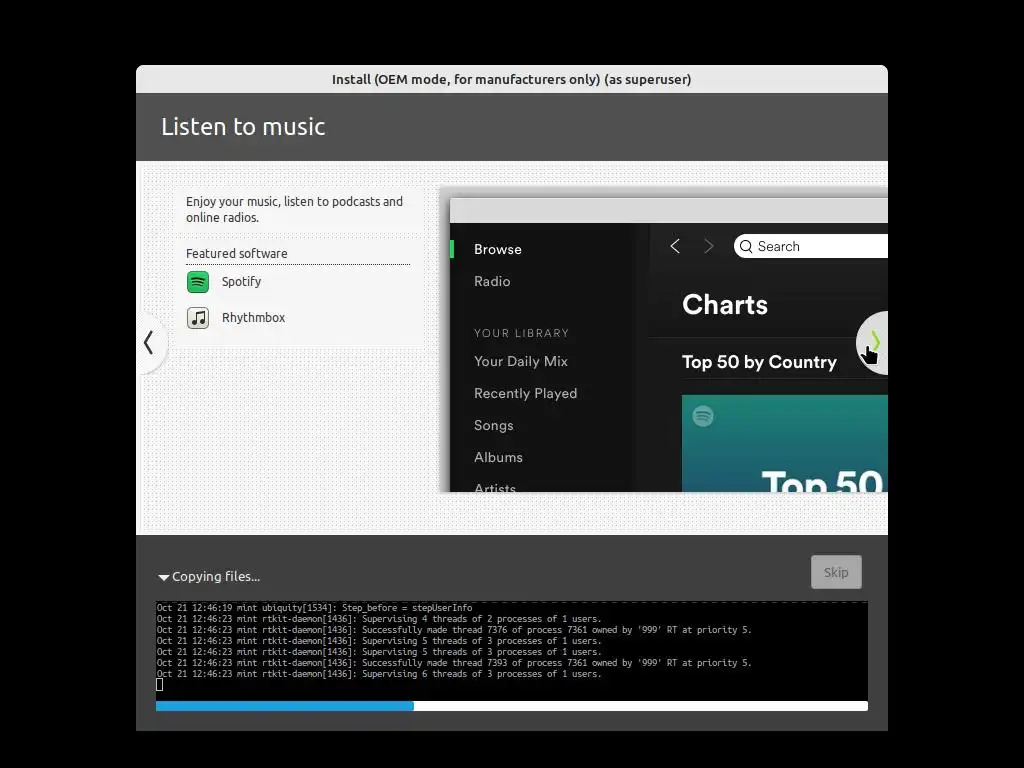The width and height of the screenshot is (1024, 768).
Task: Click the Charts heading
Action: pos(725,304)
